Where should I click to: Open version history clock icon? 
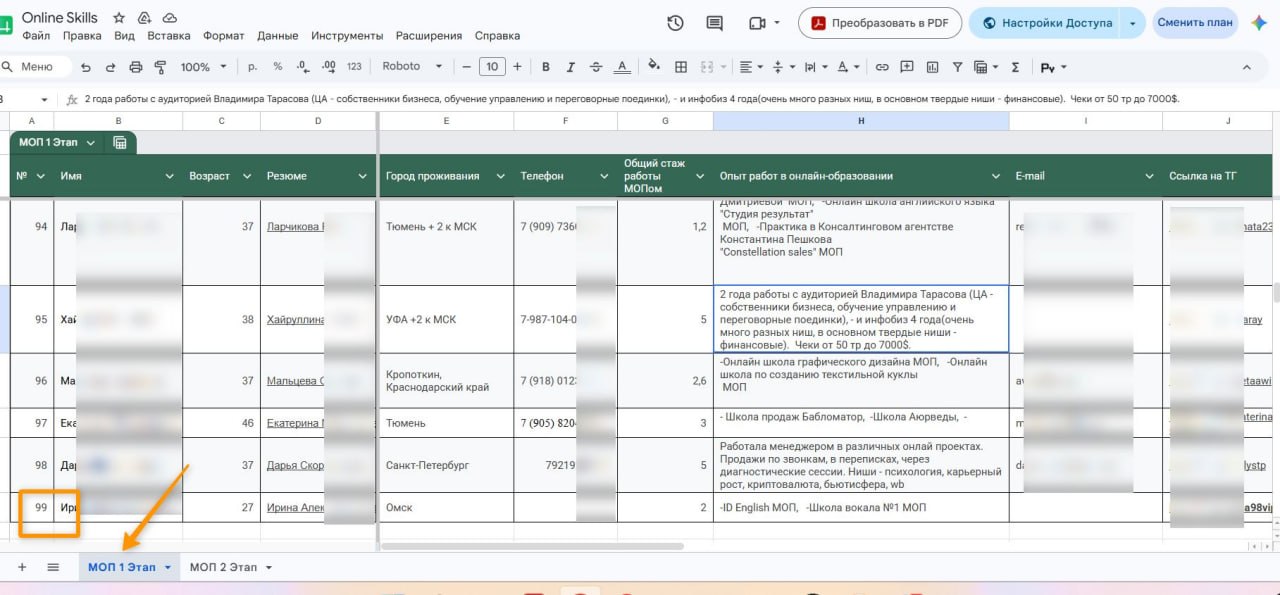(675, 23)
